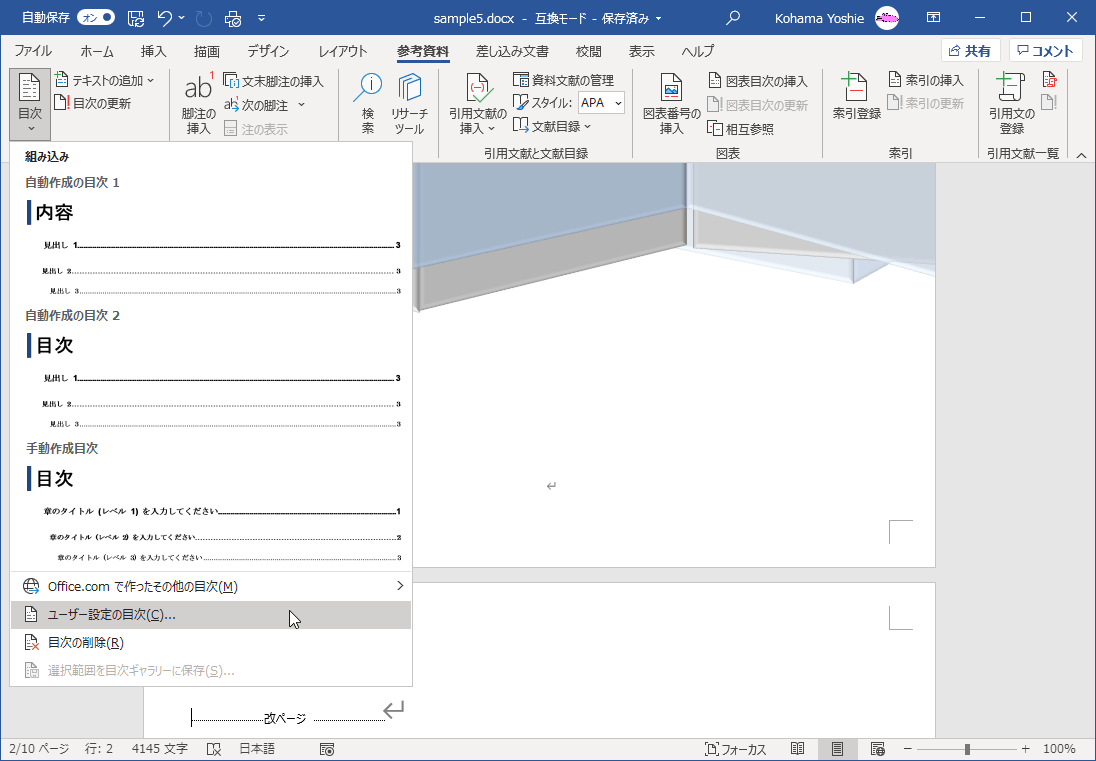Screen dimensions: 1096x761
Task: Click 相互参照 cross-reference button
Action: pos(741,129)
